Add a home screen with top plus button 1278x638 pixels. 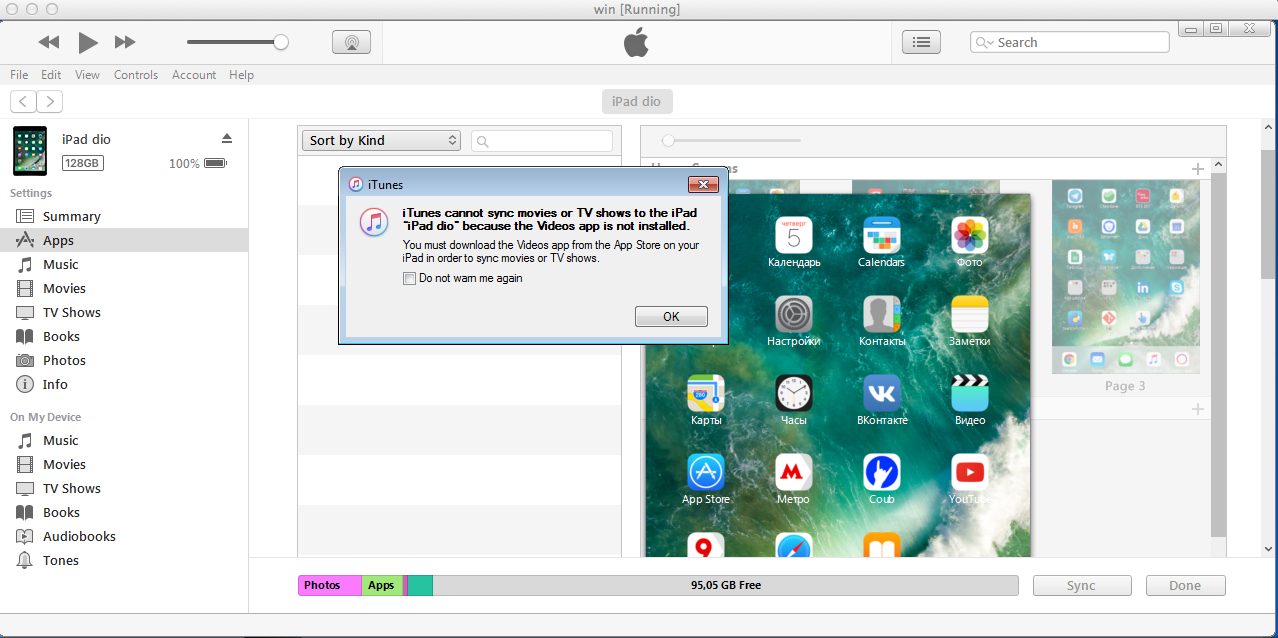[x=1198, y=169]
